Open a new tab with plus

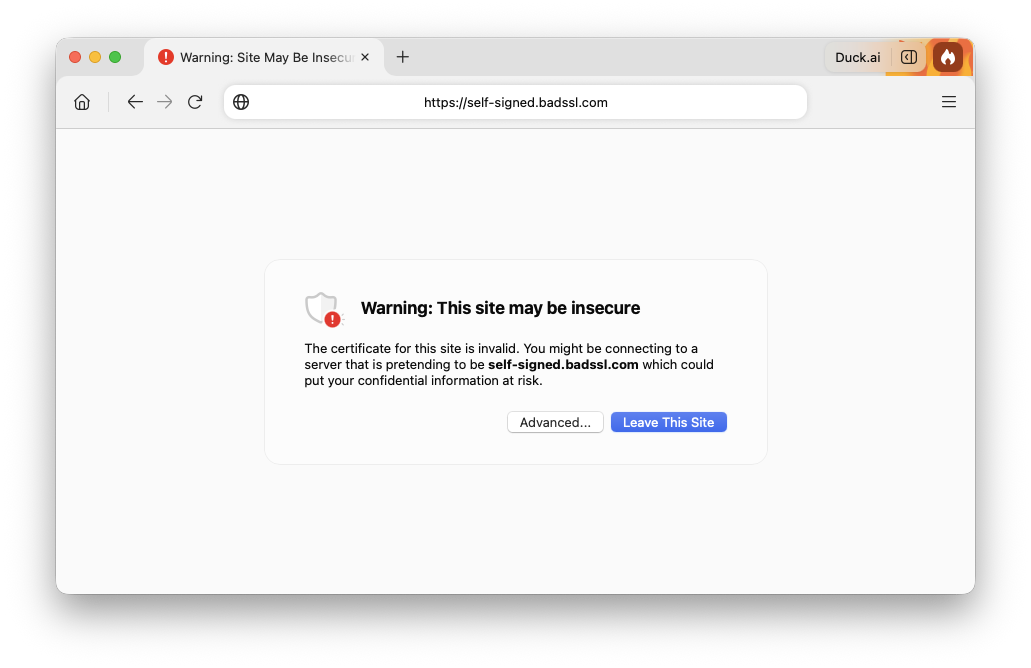point(402,57)
